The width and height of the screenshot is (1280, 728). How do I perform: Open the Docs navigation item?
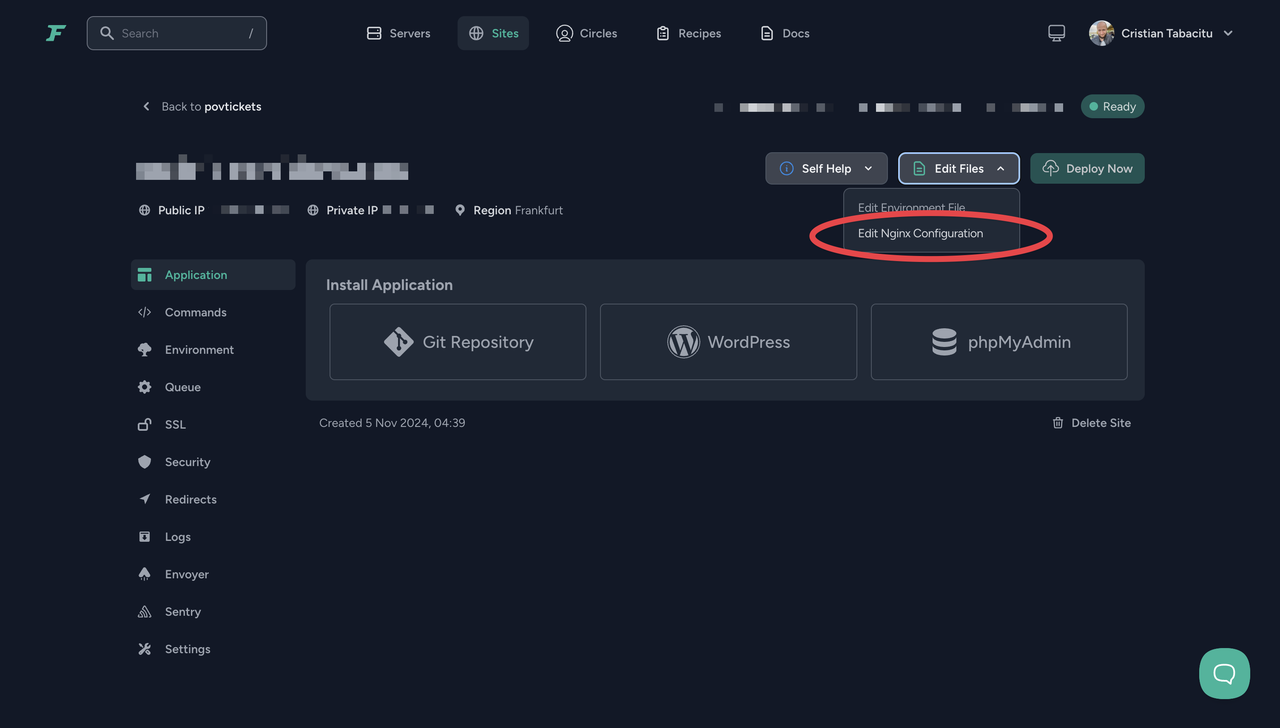pos(785,33)
